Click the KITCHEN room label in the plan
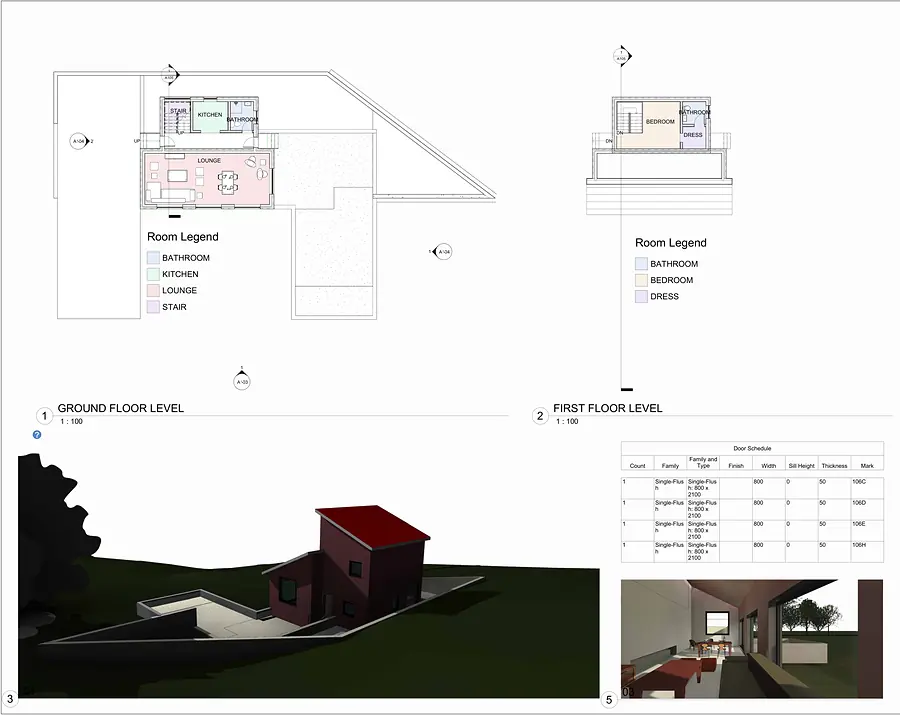This screenshot has width=900, height=715. pyautogui.click(x=210, y=115)
